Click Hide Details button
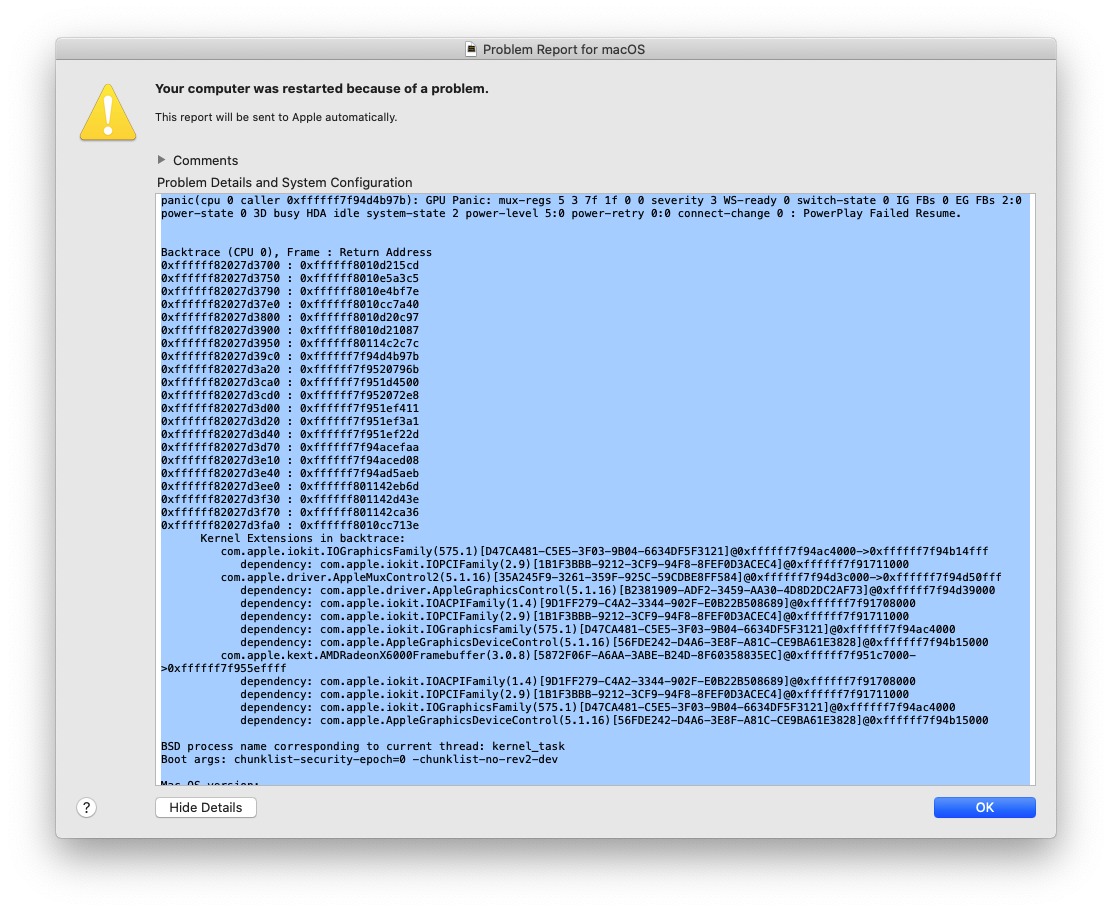Viewport: 1112px width, 912px height. (x=206, y=807)
